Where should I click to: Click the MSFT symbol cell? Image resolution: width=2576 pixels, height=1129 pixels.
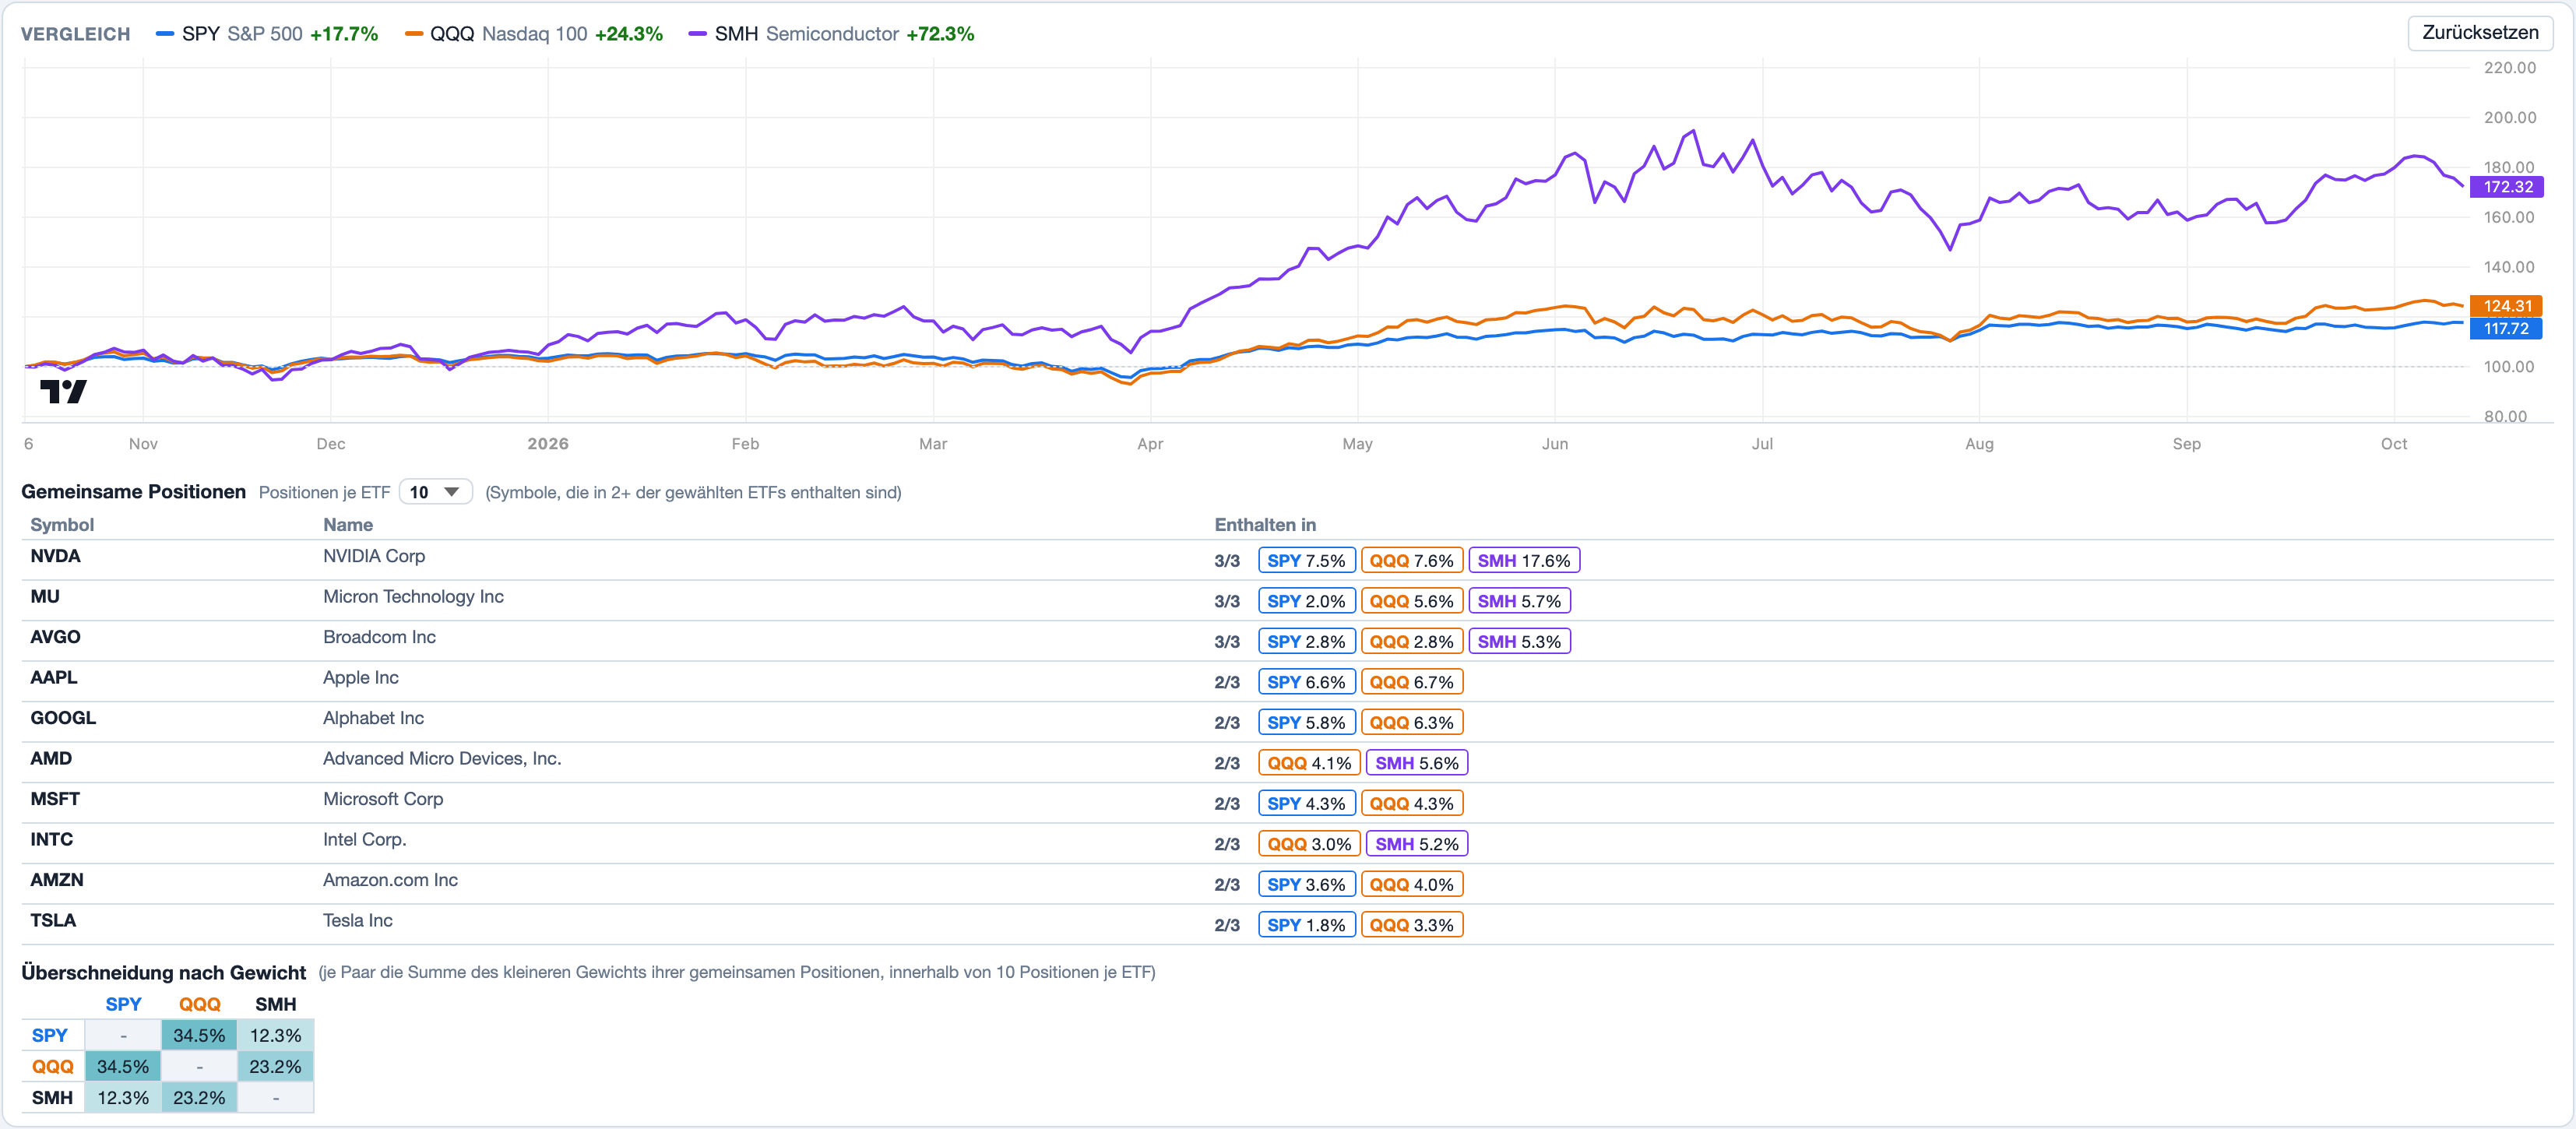click(x=55, y=799)
